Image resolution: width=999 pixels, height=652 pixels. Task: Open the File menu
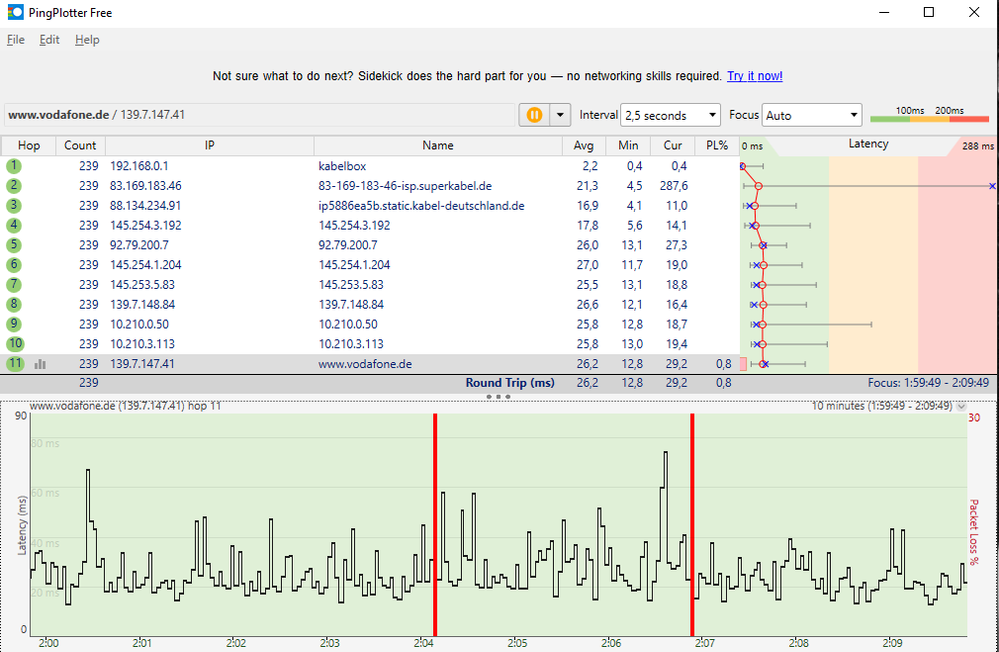coord(15,40)
